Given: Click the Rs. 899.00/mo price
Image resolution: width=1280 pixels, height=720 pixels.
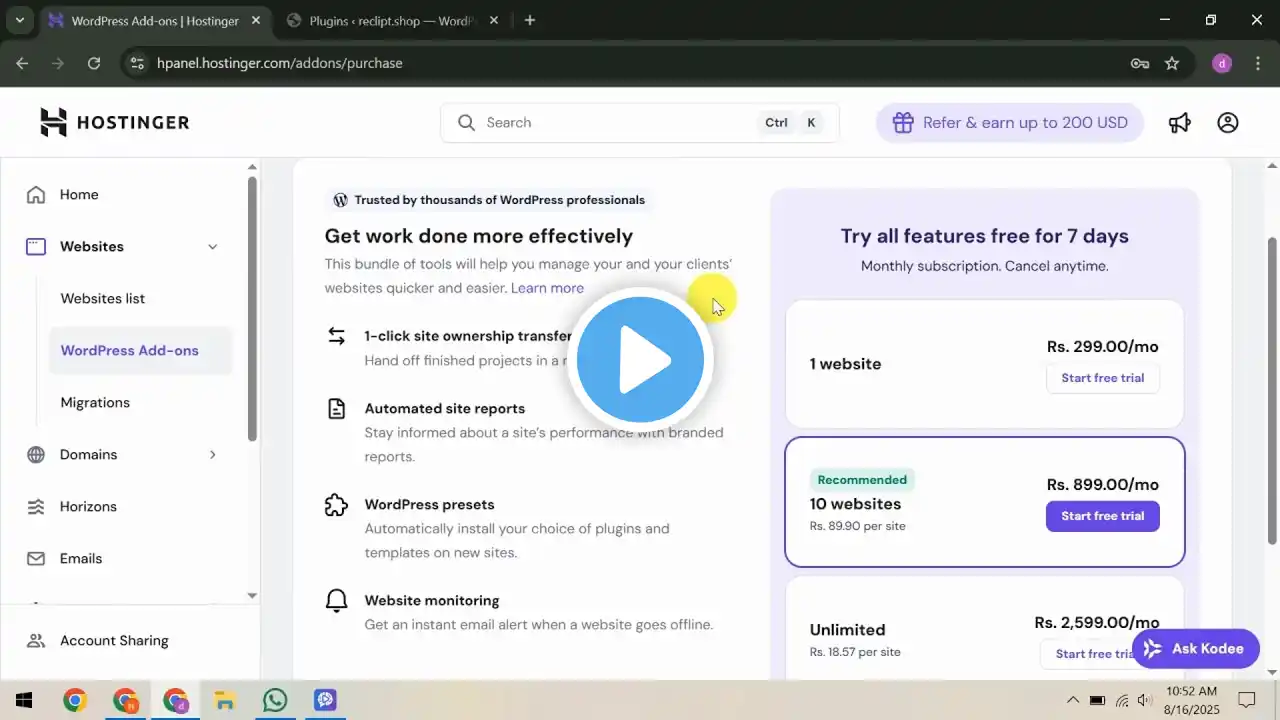Looking at the screenshot, I should [1103, 485].
